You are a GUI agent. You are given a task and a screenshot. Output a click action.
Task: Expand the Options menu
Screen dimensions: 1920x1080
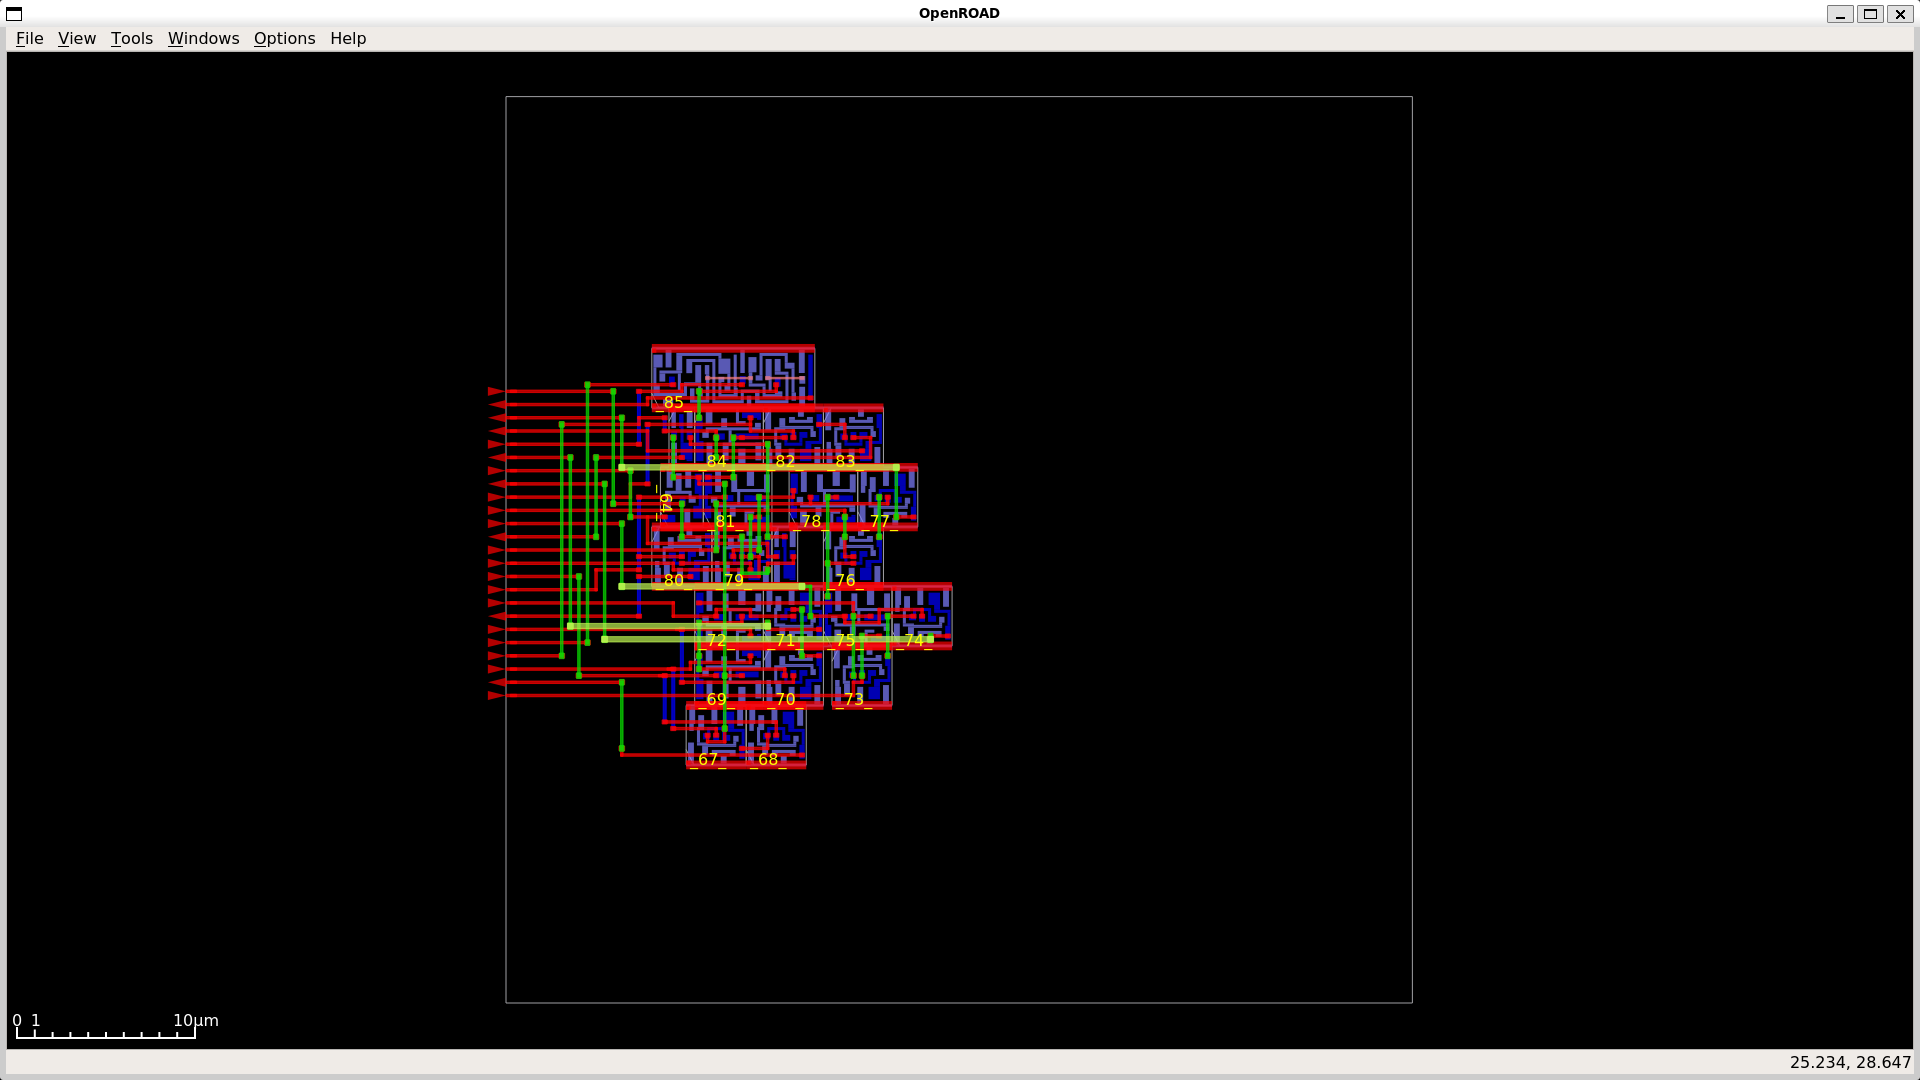[x=284, y=38]
